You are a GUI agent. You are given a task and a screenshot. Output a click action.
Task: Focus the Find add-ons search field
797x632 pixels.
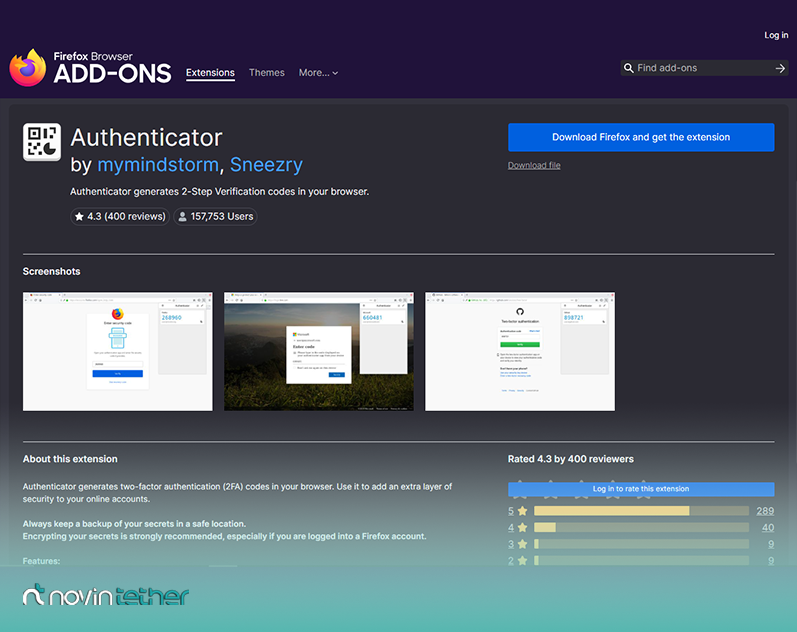[x=704, y=68]
